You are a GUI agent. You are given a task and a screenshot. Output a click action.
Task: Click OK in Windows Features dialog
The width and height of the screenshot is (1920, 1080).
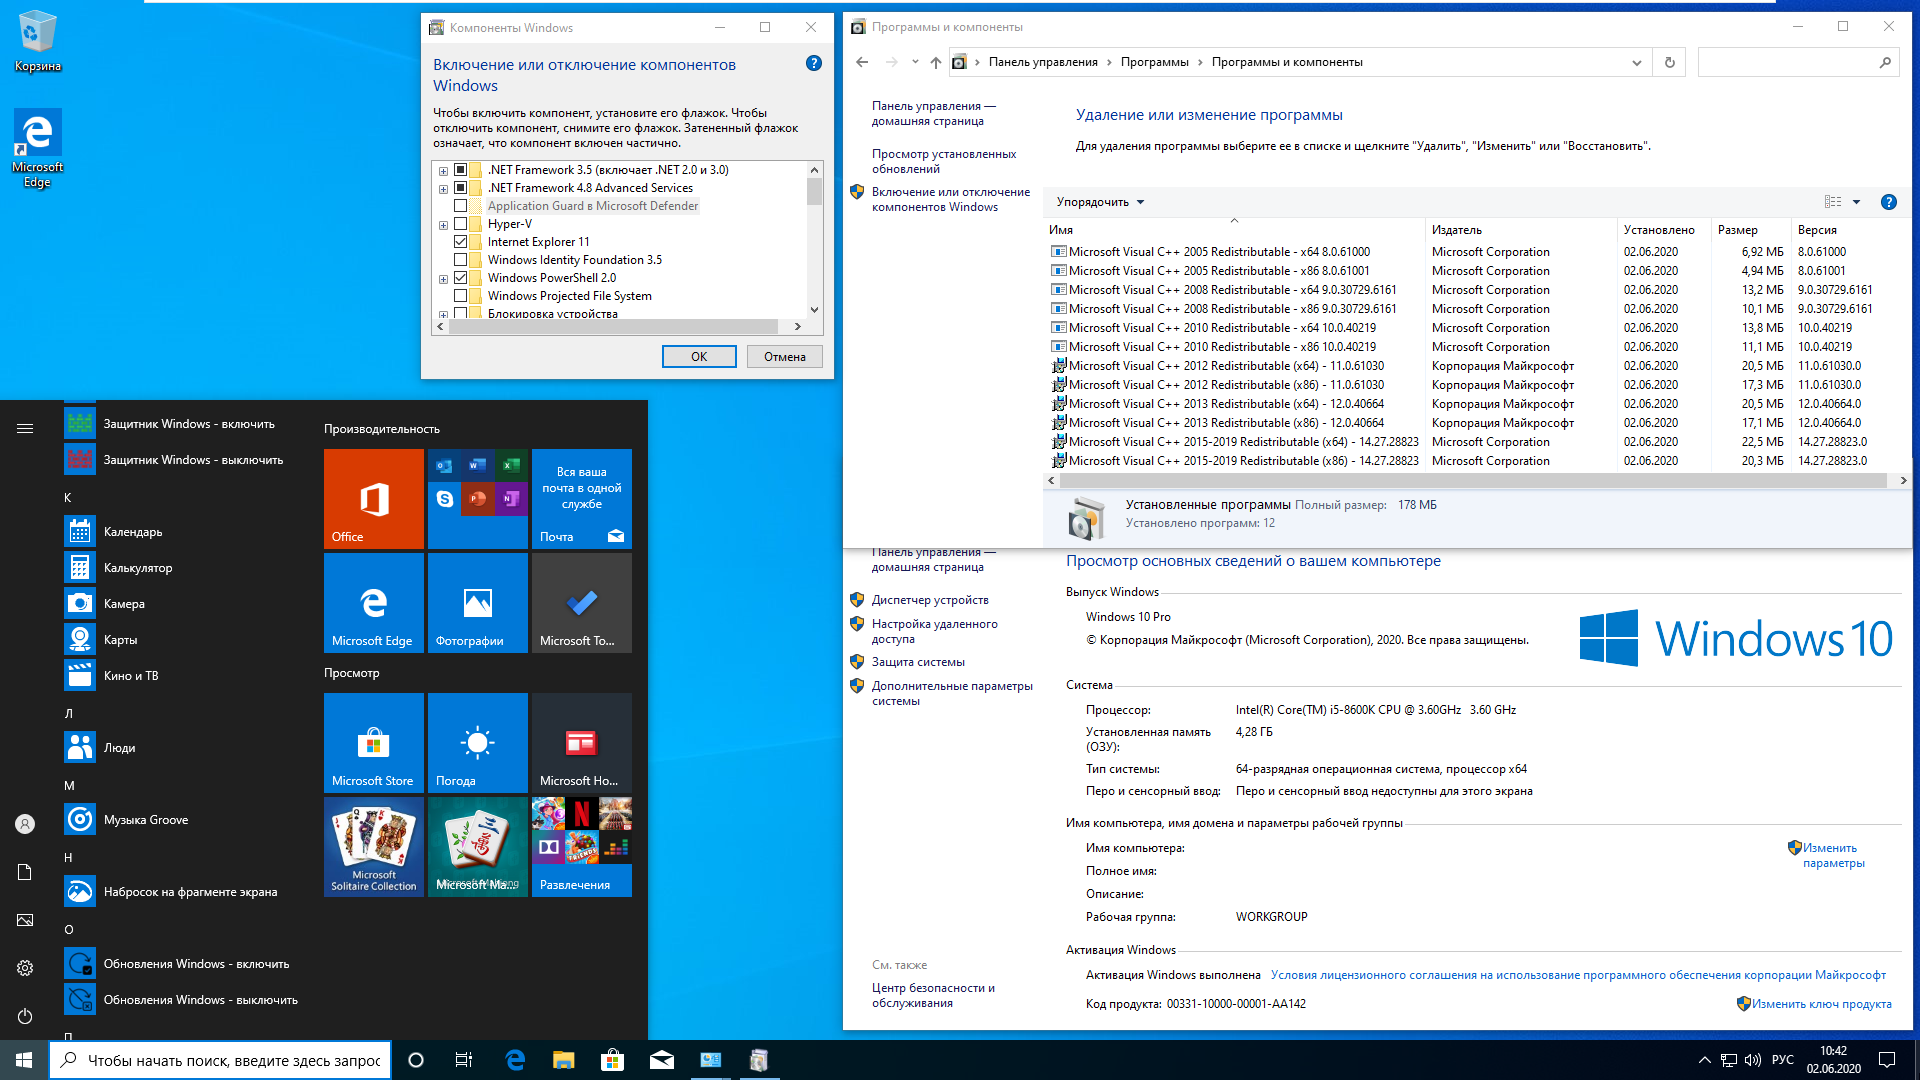coord(699,357)
